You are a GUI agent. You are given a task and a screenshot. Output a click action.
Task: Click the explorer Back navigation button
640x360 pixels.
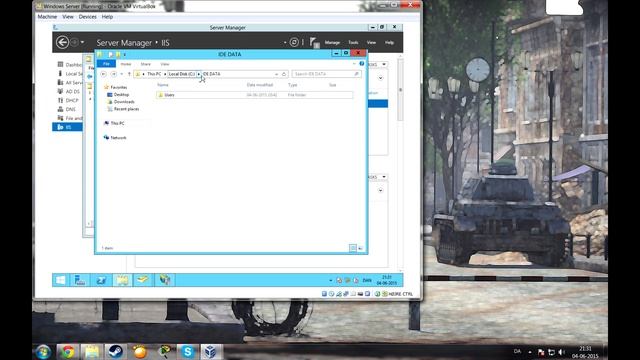click(x=103, y=74)
